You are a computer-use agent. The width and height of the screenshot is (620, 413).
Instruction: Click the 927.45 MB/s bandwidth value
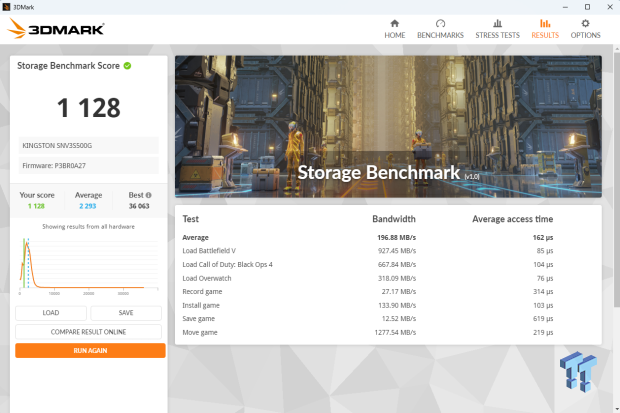pos(397,251)
